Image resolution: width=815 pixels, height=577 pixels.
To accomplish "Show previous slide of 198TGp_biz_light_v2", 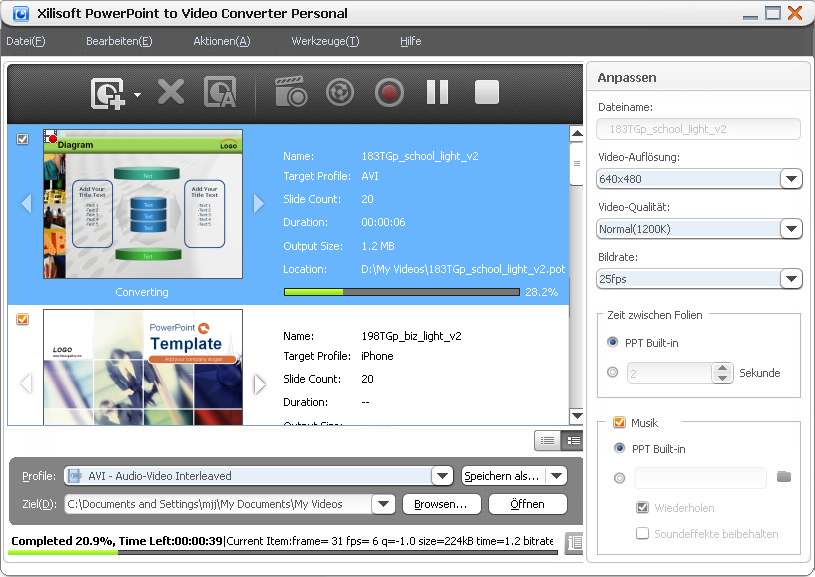I will coord(26,384).
